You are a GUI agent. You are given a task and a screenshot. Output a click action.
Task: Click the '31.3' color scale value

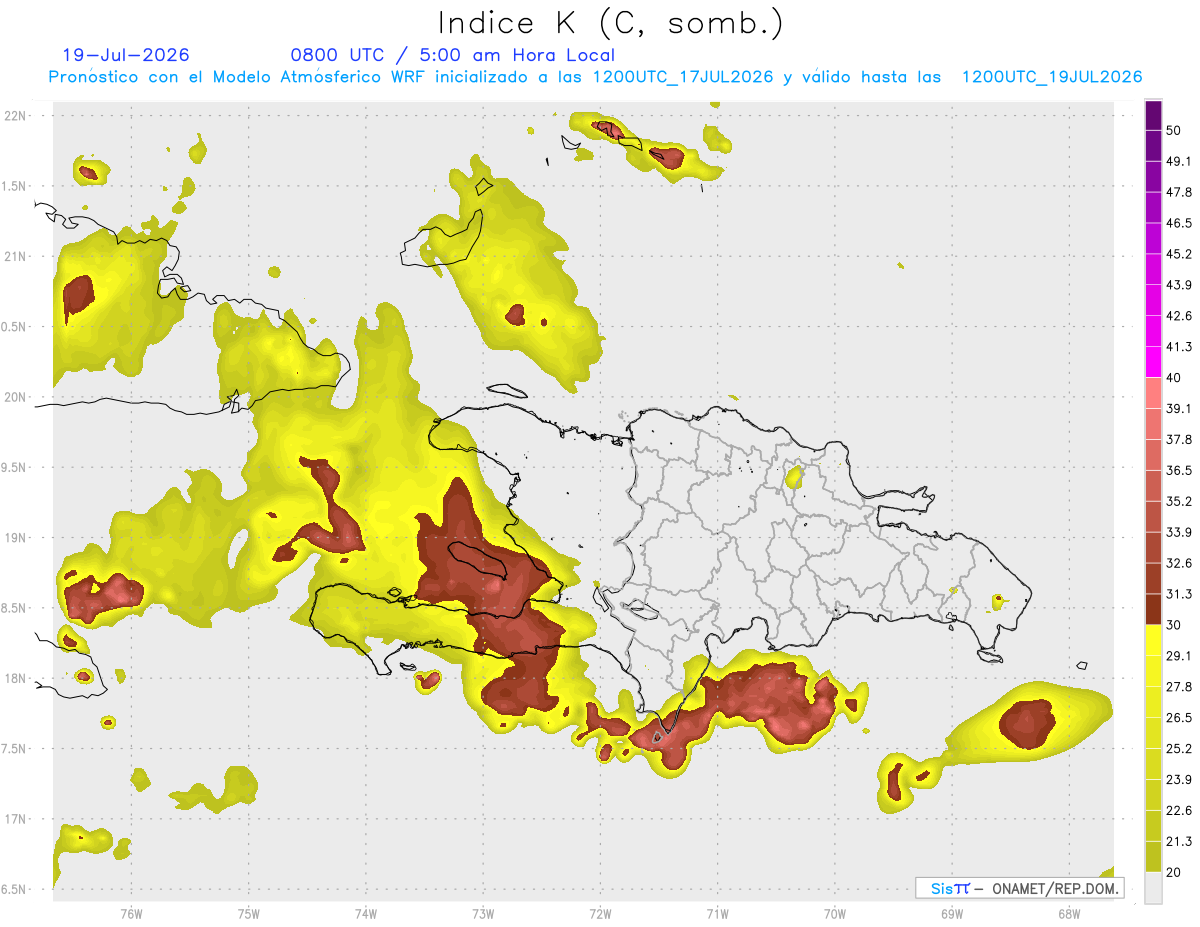(x=1179, y=594)
